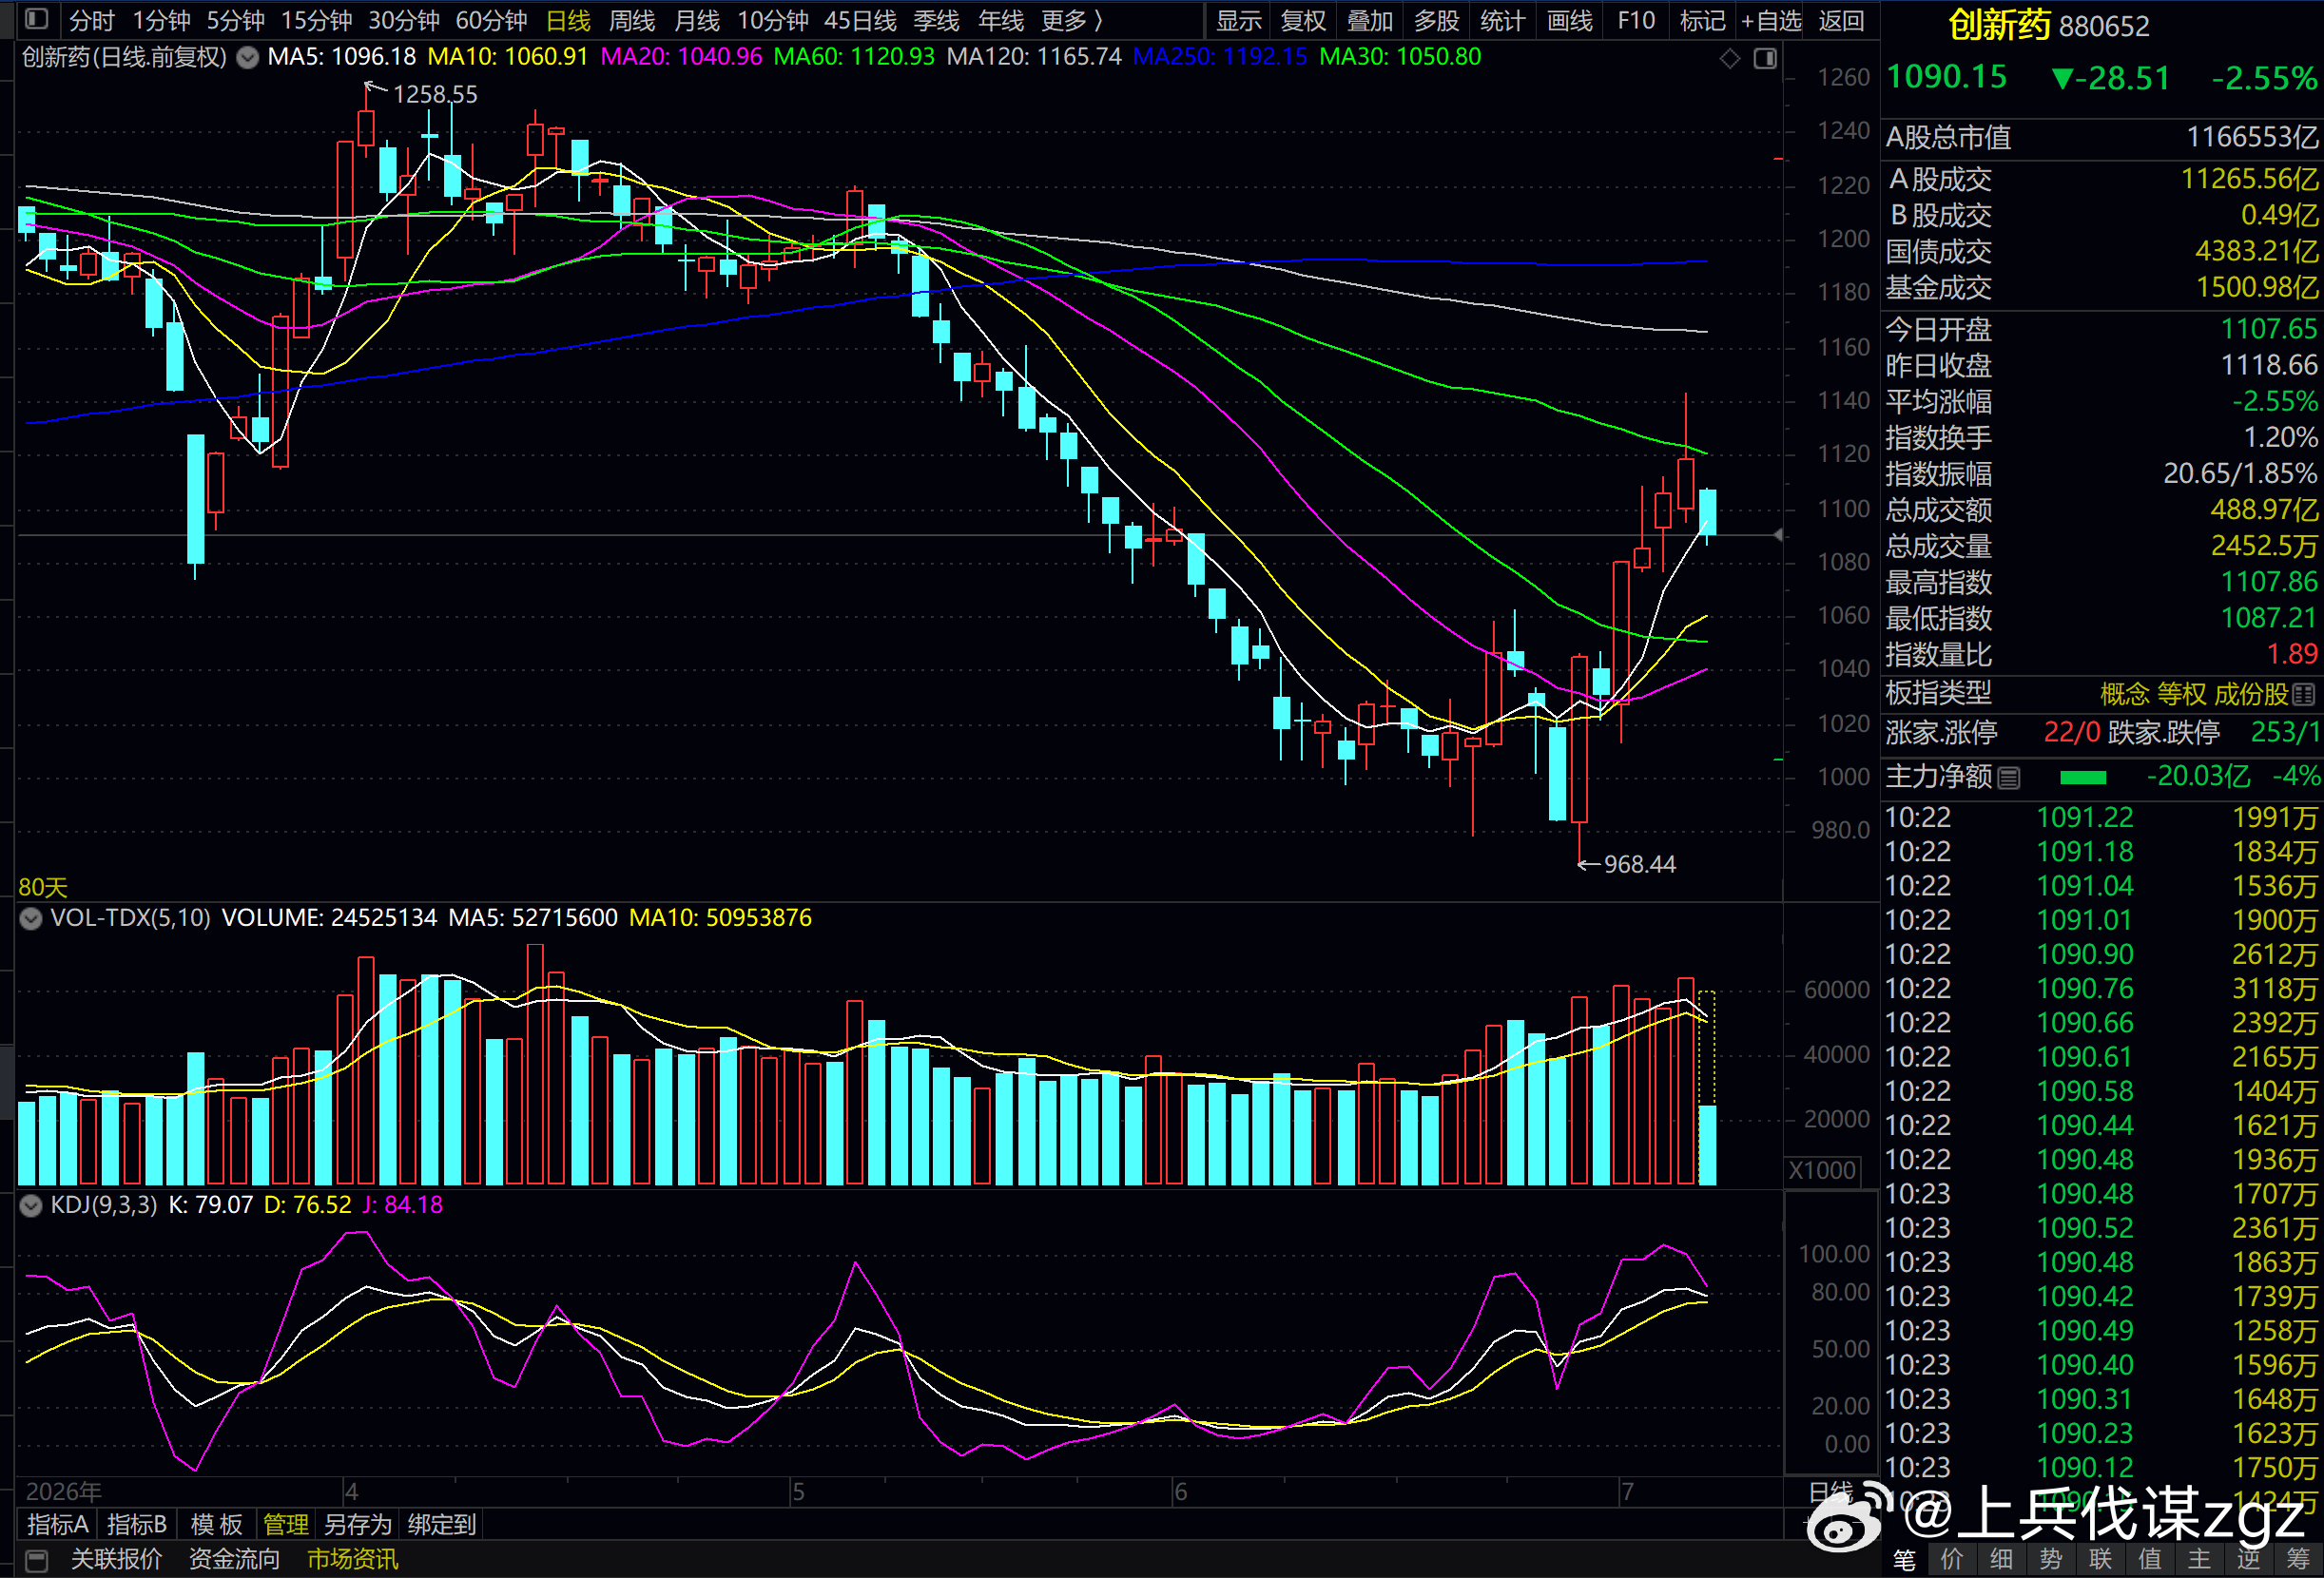Open the 更多 periods dropdown
The width and height of the screenshot is (2324, 1578).
[1071, 20]
